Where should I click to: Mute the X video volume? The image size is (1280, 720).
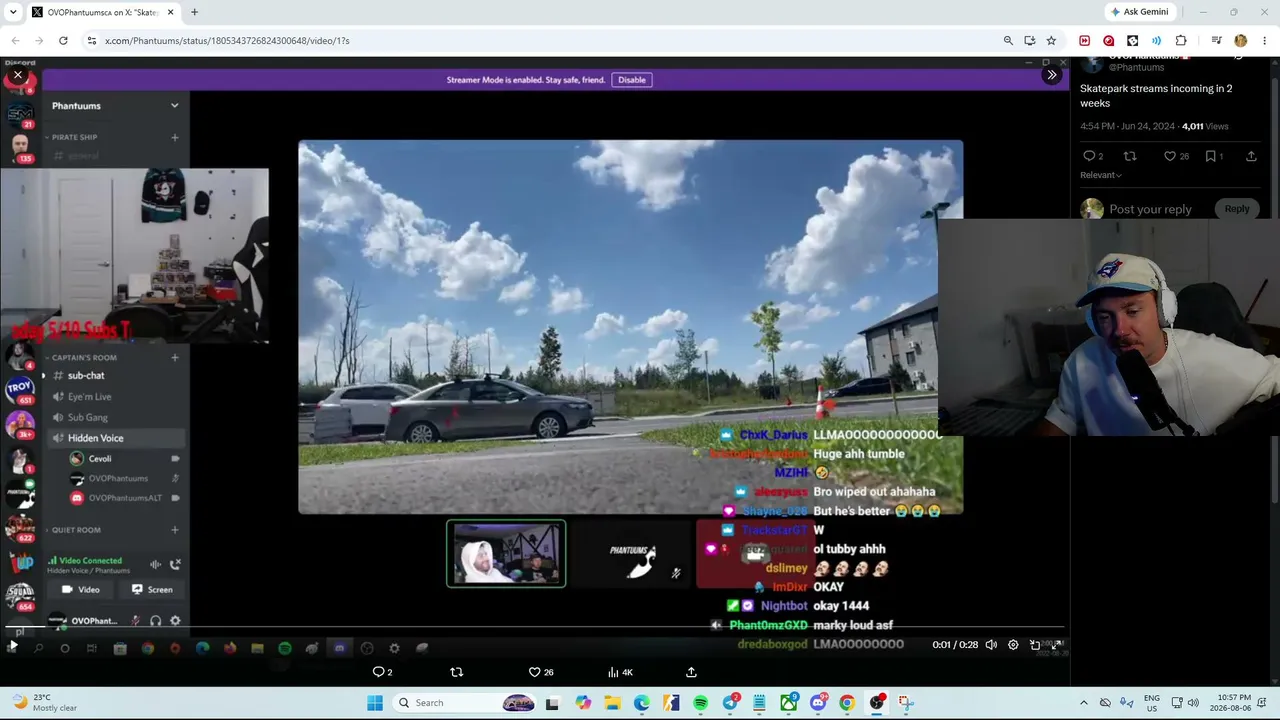pos(991,645)
